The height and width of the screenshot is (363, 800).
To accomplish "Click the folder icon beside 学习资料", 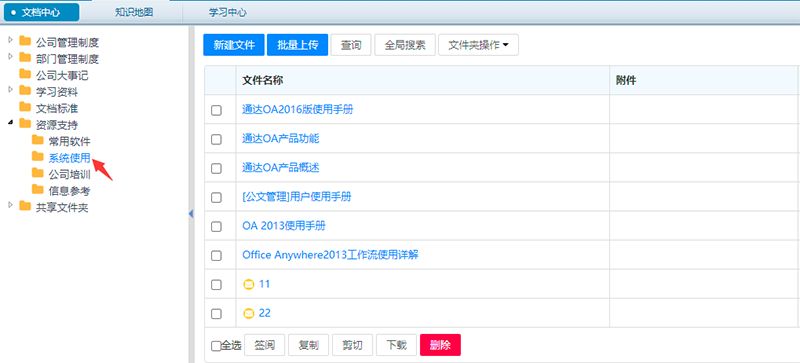I will pos(25,91).
